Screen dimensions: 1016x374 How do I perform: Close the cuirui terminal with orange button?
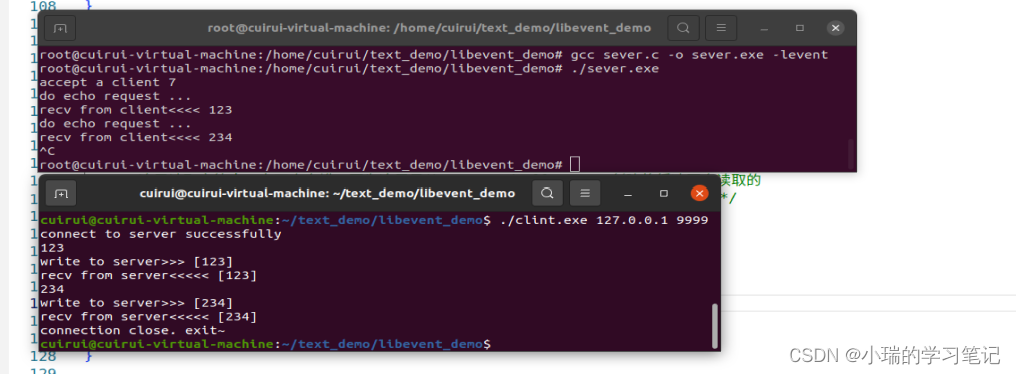click(699, 193)
